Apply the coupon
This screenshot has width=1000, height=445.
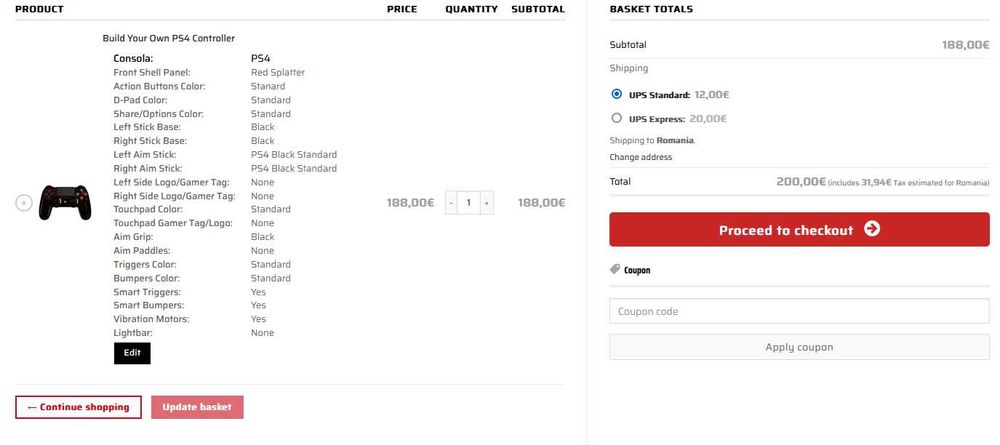(799, 347)
